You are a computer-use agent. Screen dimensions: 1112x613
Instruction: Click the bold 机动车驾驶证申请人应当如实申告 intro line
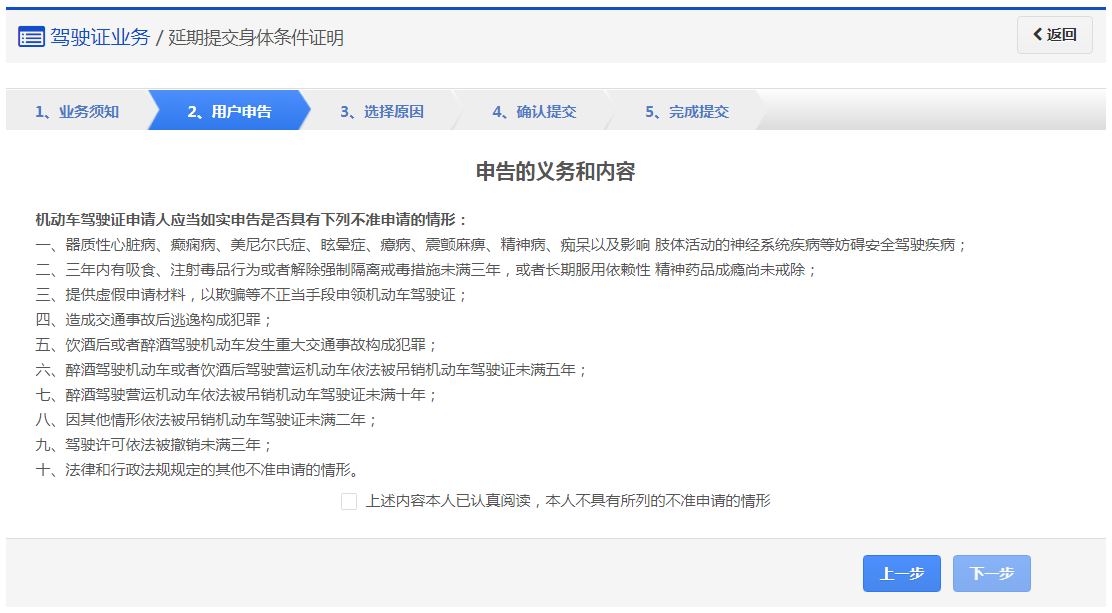[252, 220]
